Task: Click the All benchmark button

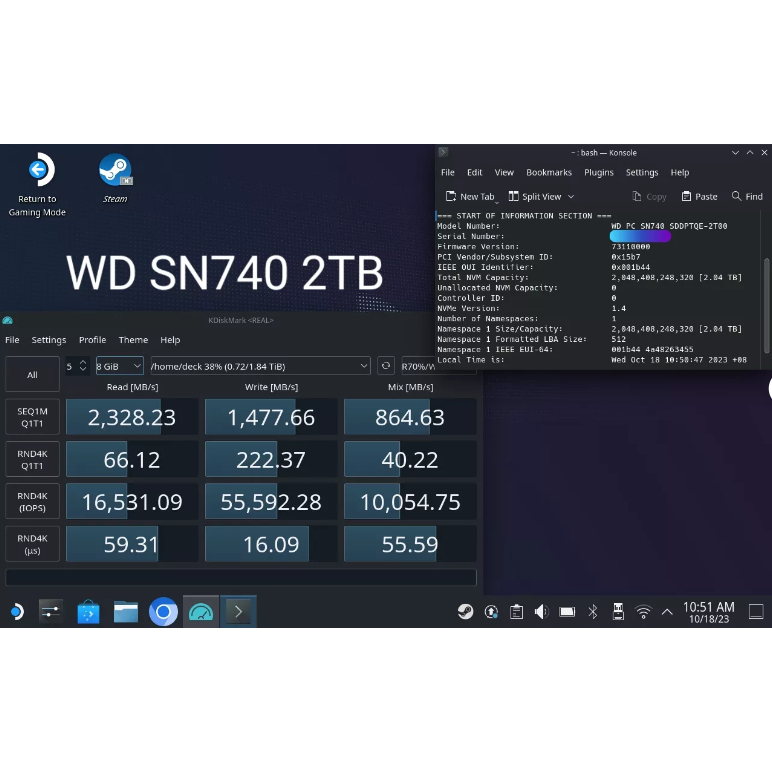Action: [x=32, y=374]
